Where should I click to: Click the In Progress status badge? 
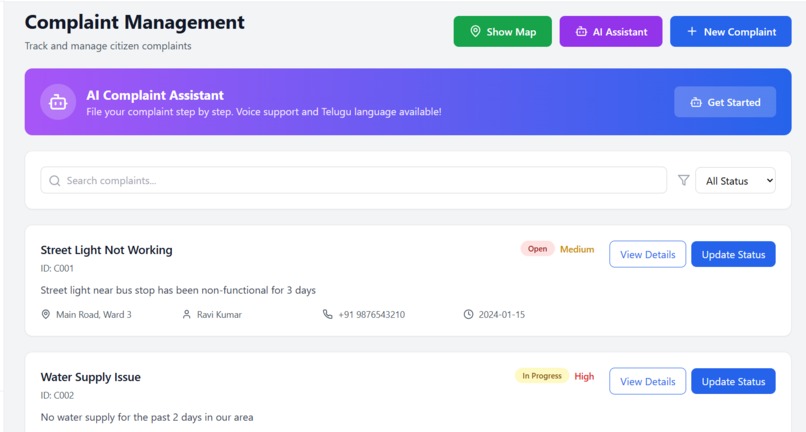tap(542, 376)
